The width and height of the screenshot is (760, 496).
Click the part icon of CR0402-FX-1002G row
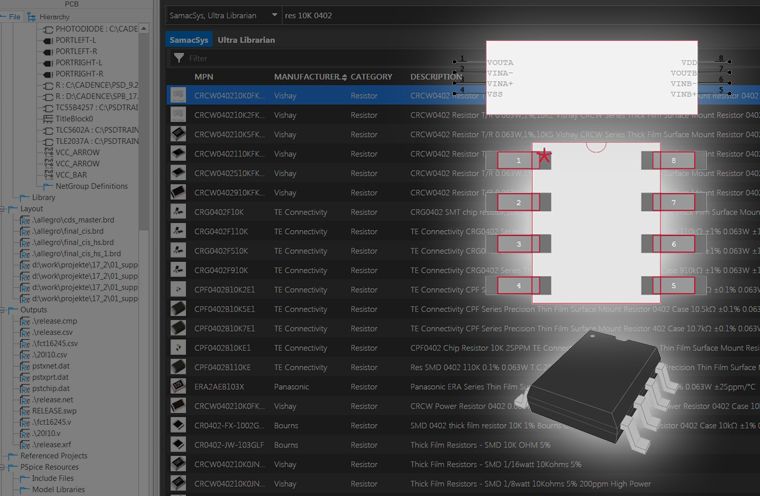178,425
